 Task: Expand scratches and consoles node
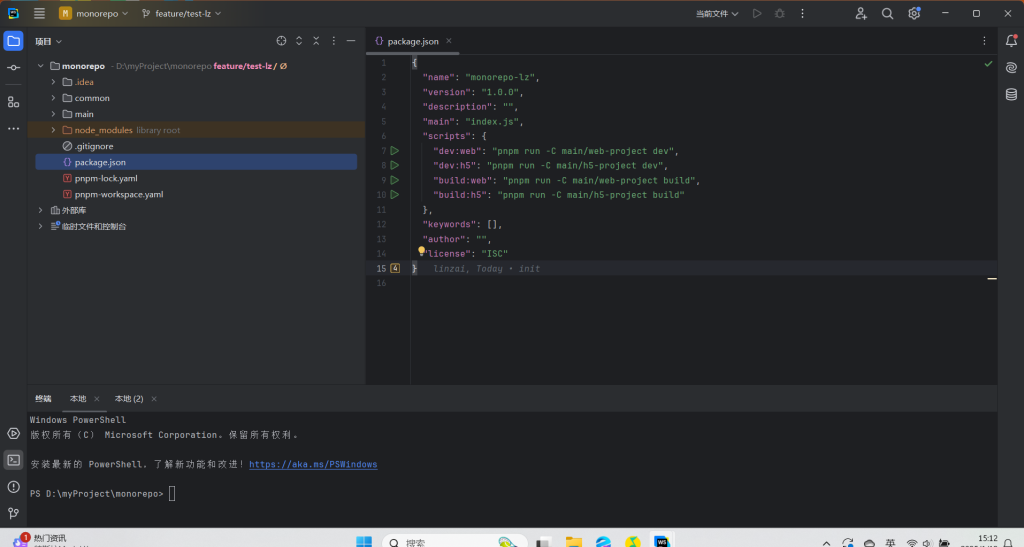(x=40, y=226)
